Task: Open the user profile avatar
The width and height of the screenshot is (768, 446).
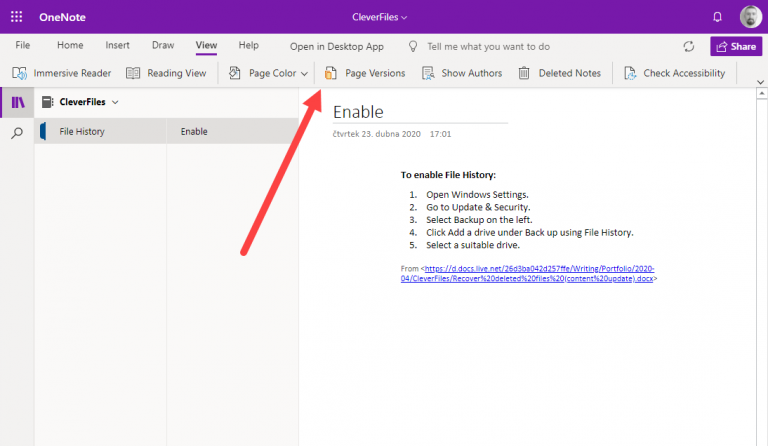Action: click(x=750, y=17)
